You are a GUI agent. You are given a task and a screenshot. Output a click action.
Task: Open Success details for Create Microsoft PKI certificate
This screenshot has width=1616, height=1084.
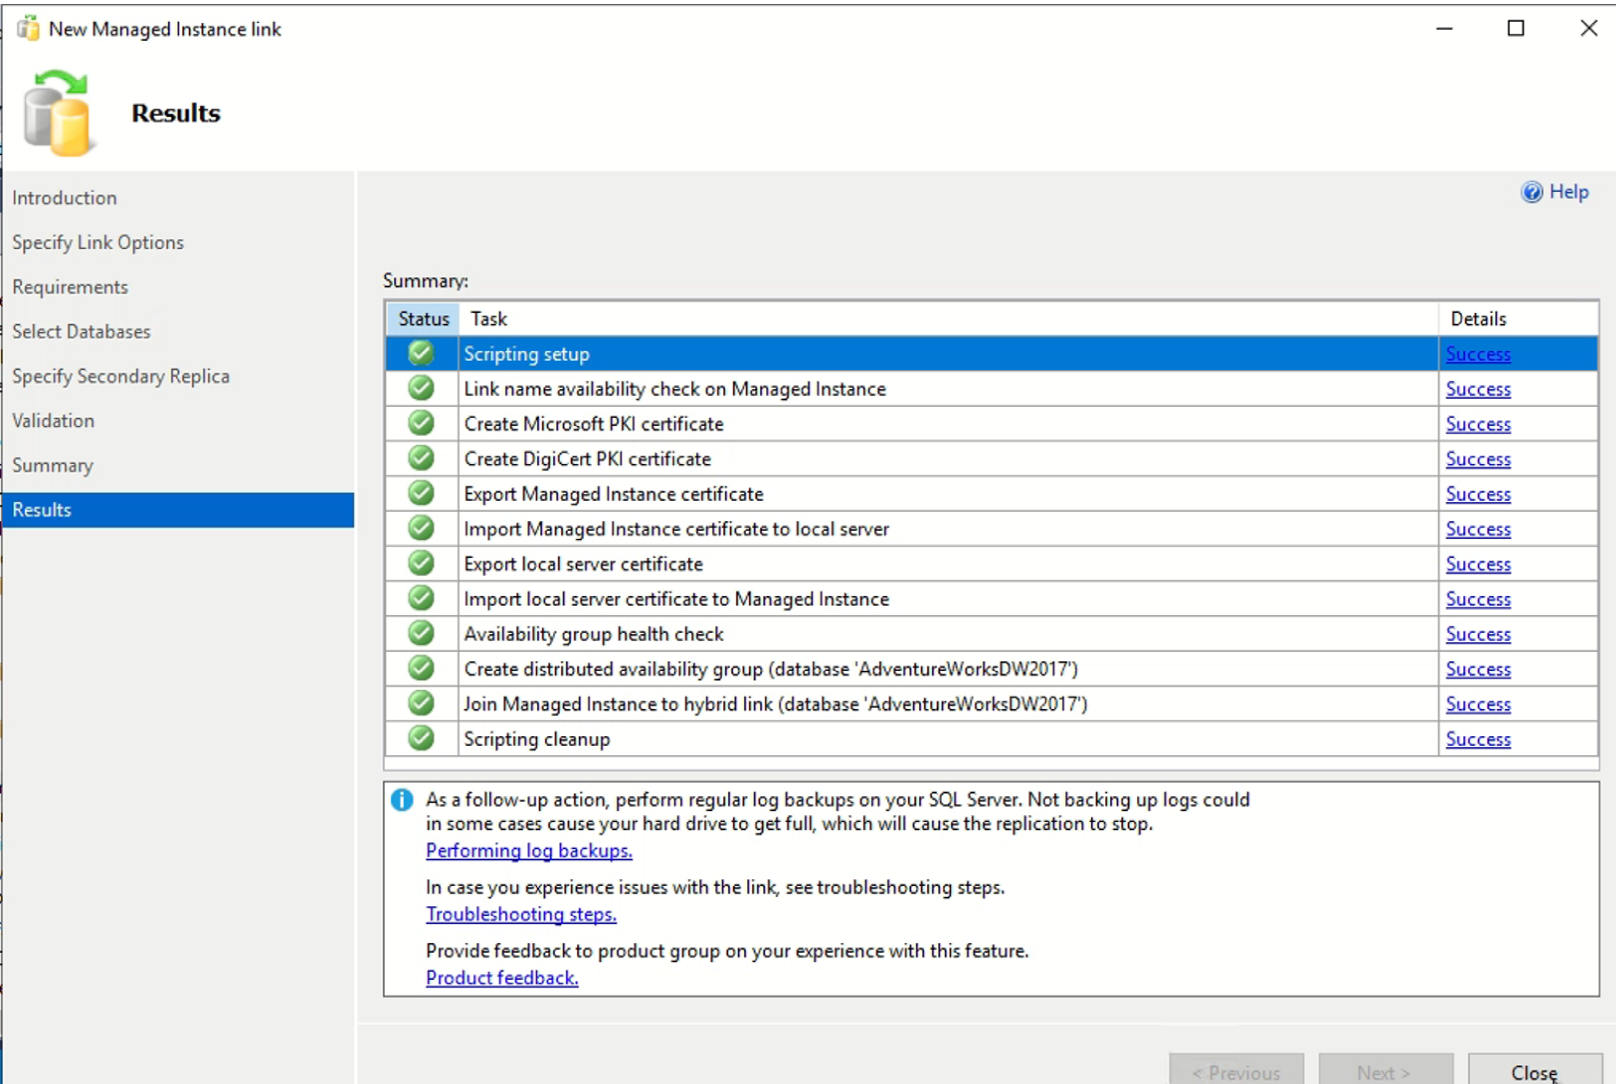(1478, 424)
